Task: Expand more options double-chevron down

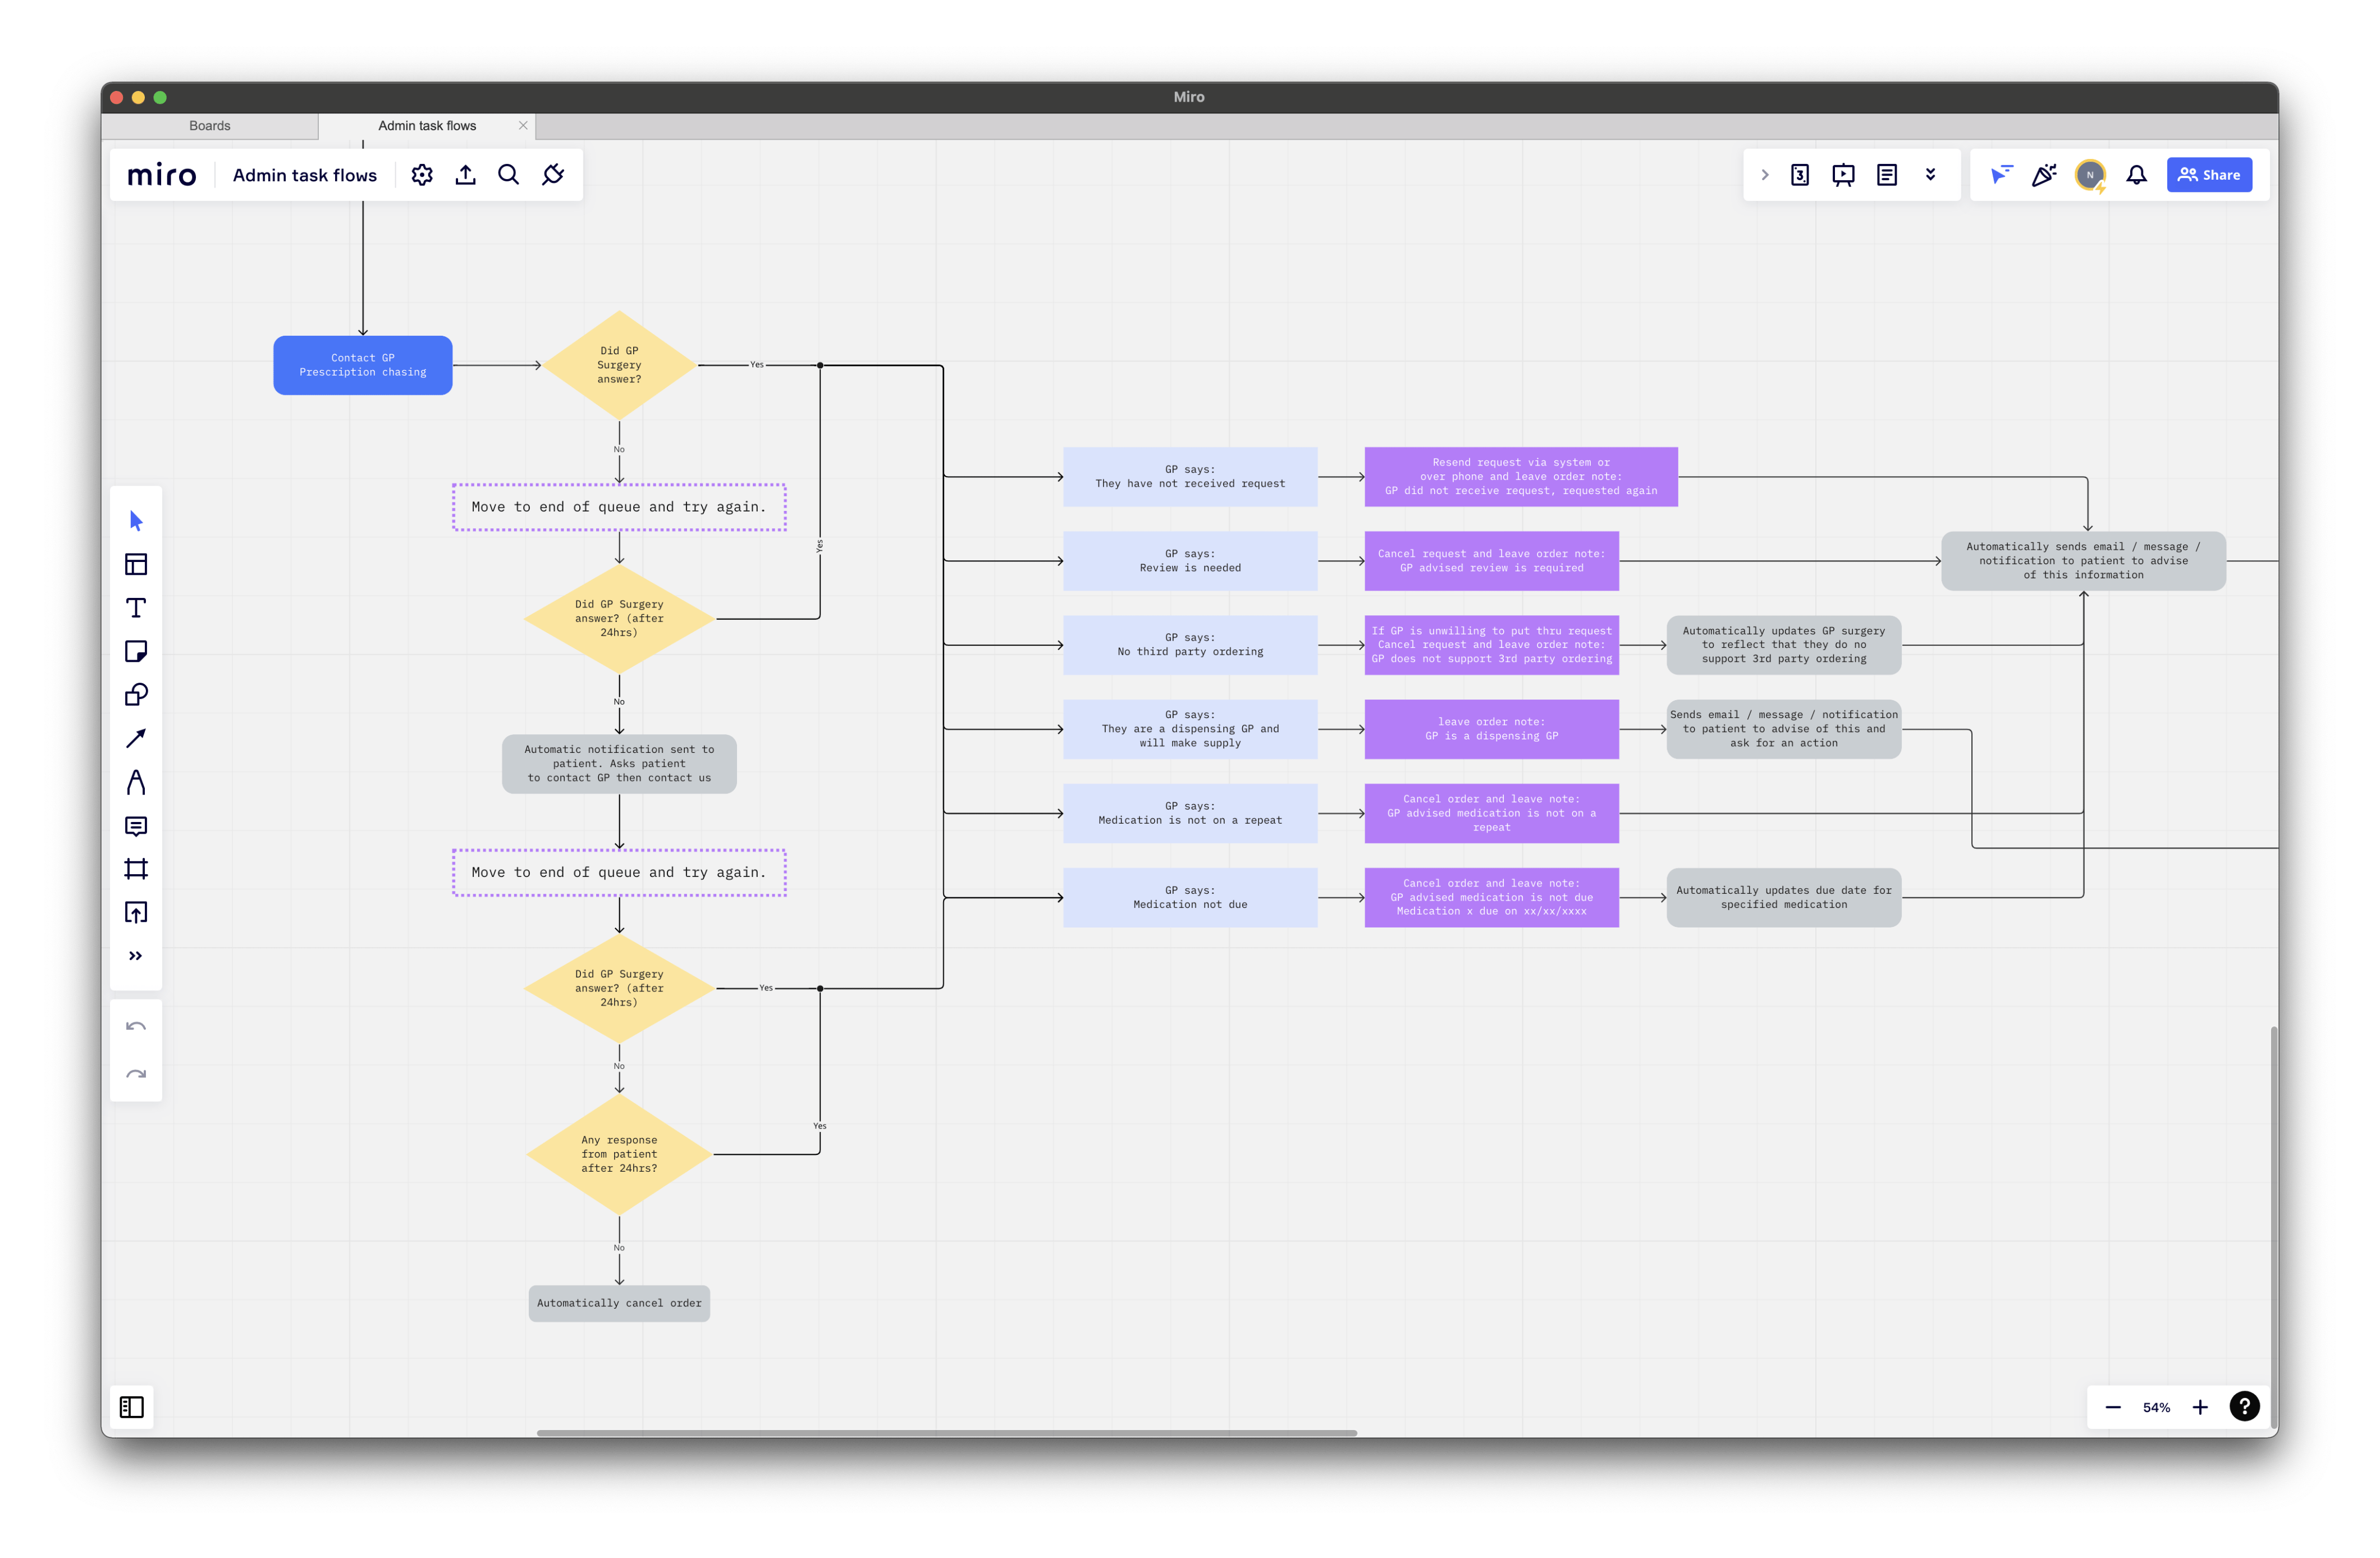Action: (1931, 175)
